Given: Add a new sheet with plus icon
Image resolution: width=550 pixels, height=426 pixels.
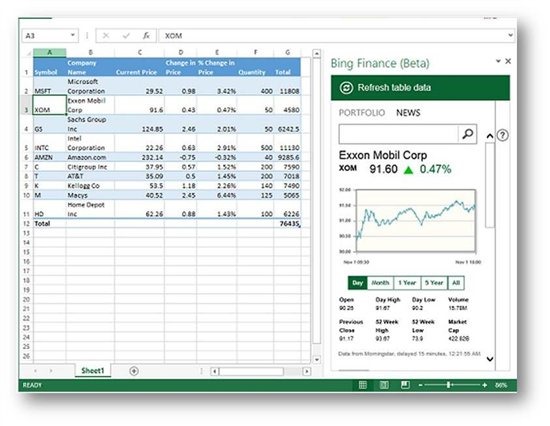Looking at the screenshot, I should tap(134, 371).
